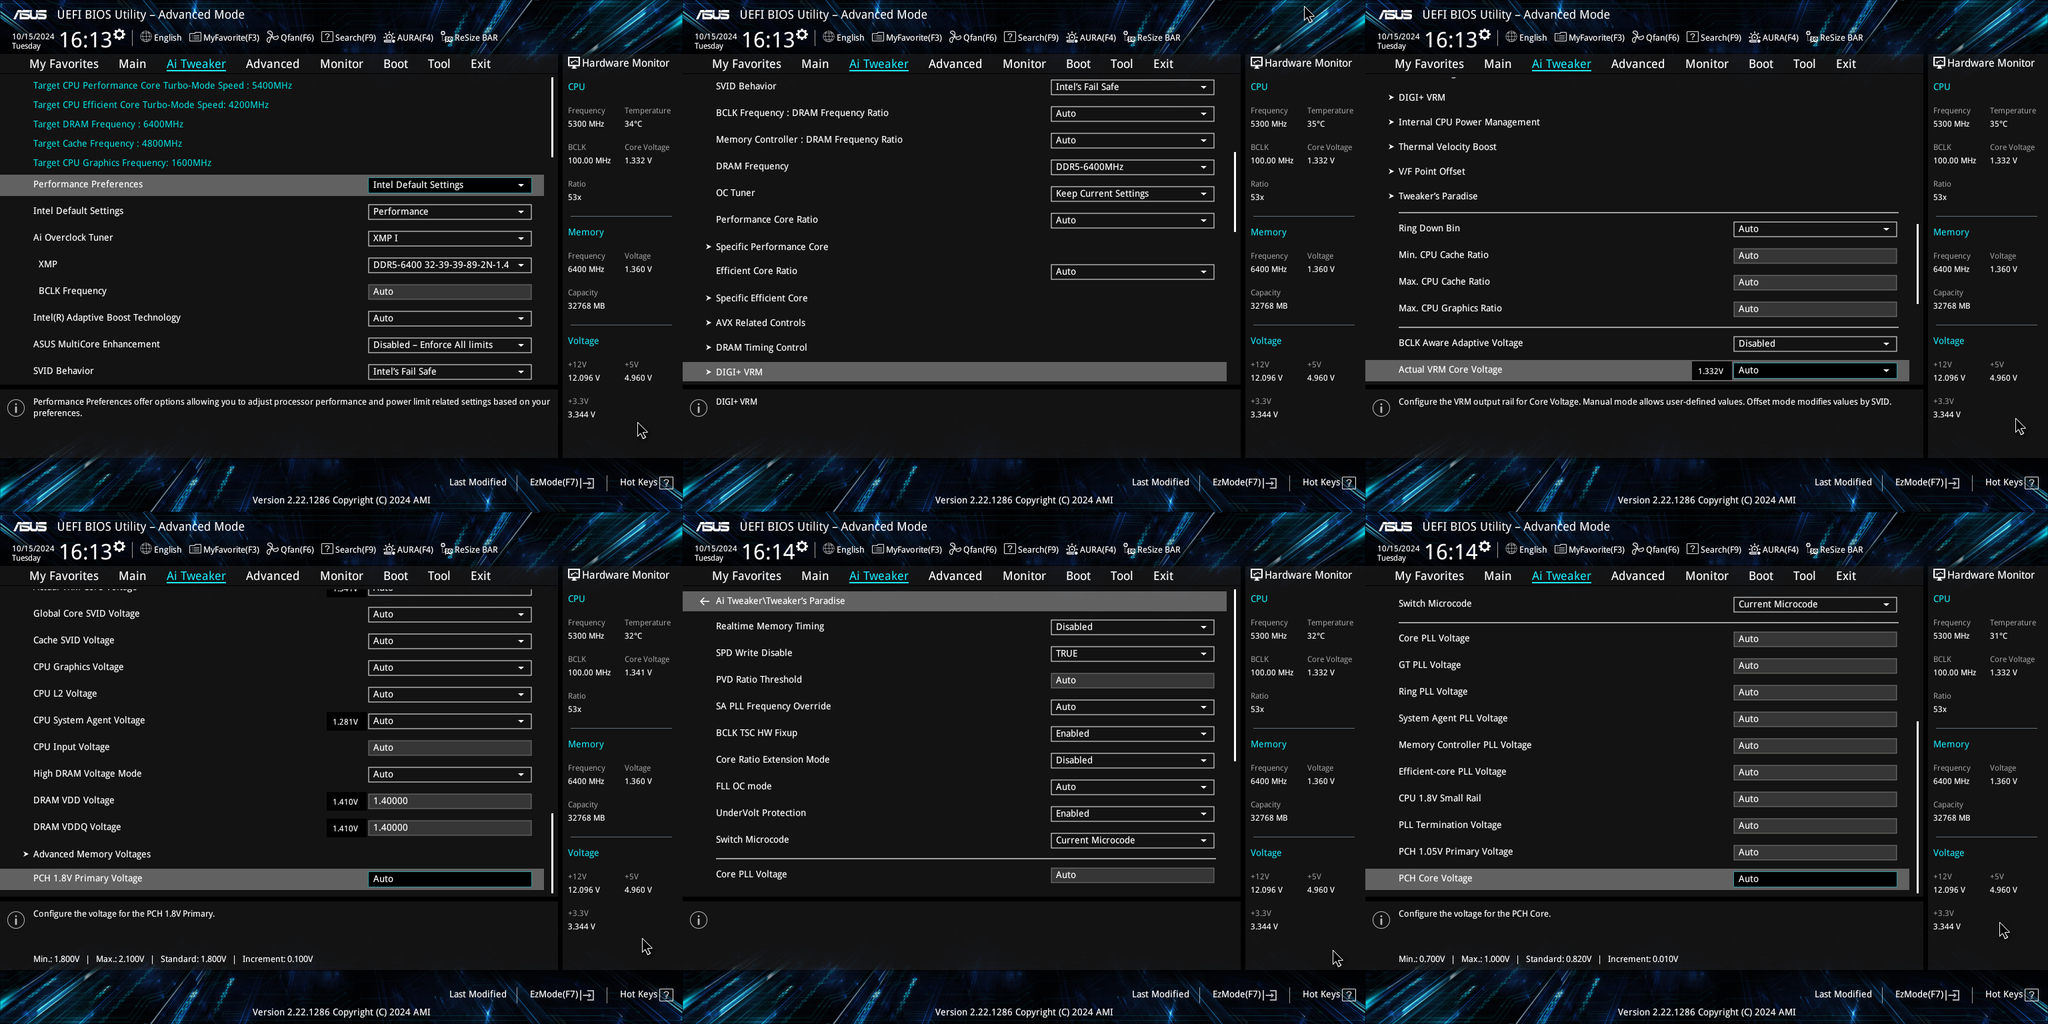Click the back arrow next to Ai Tweaker\Tweaker's Paradise
Viewport: 2048px width, 1024px height.
pos(704,601)
